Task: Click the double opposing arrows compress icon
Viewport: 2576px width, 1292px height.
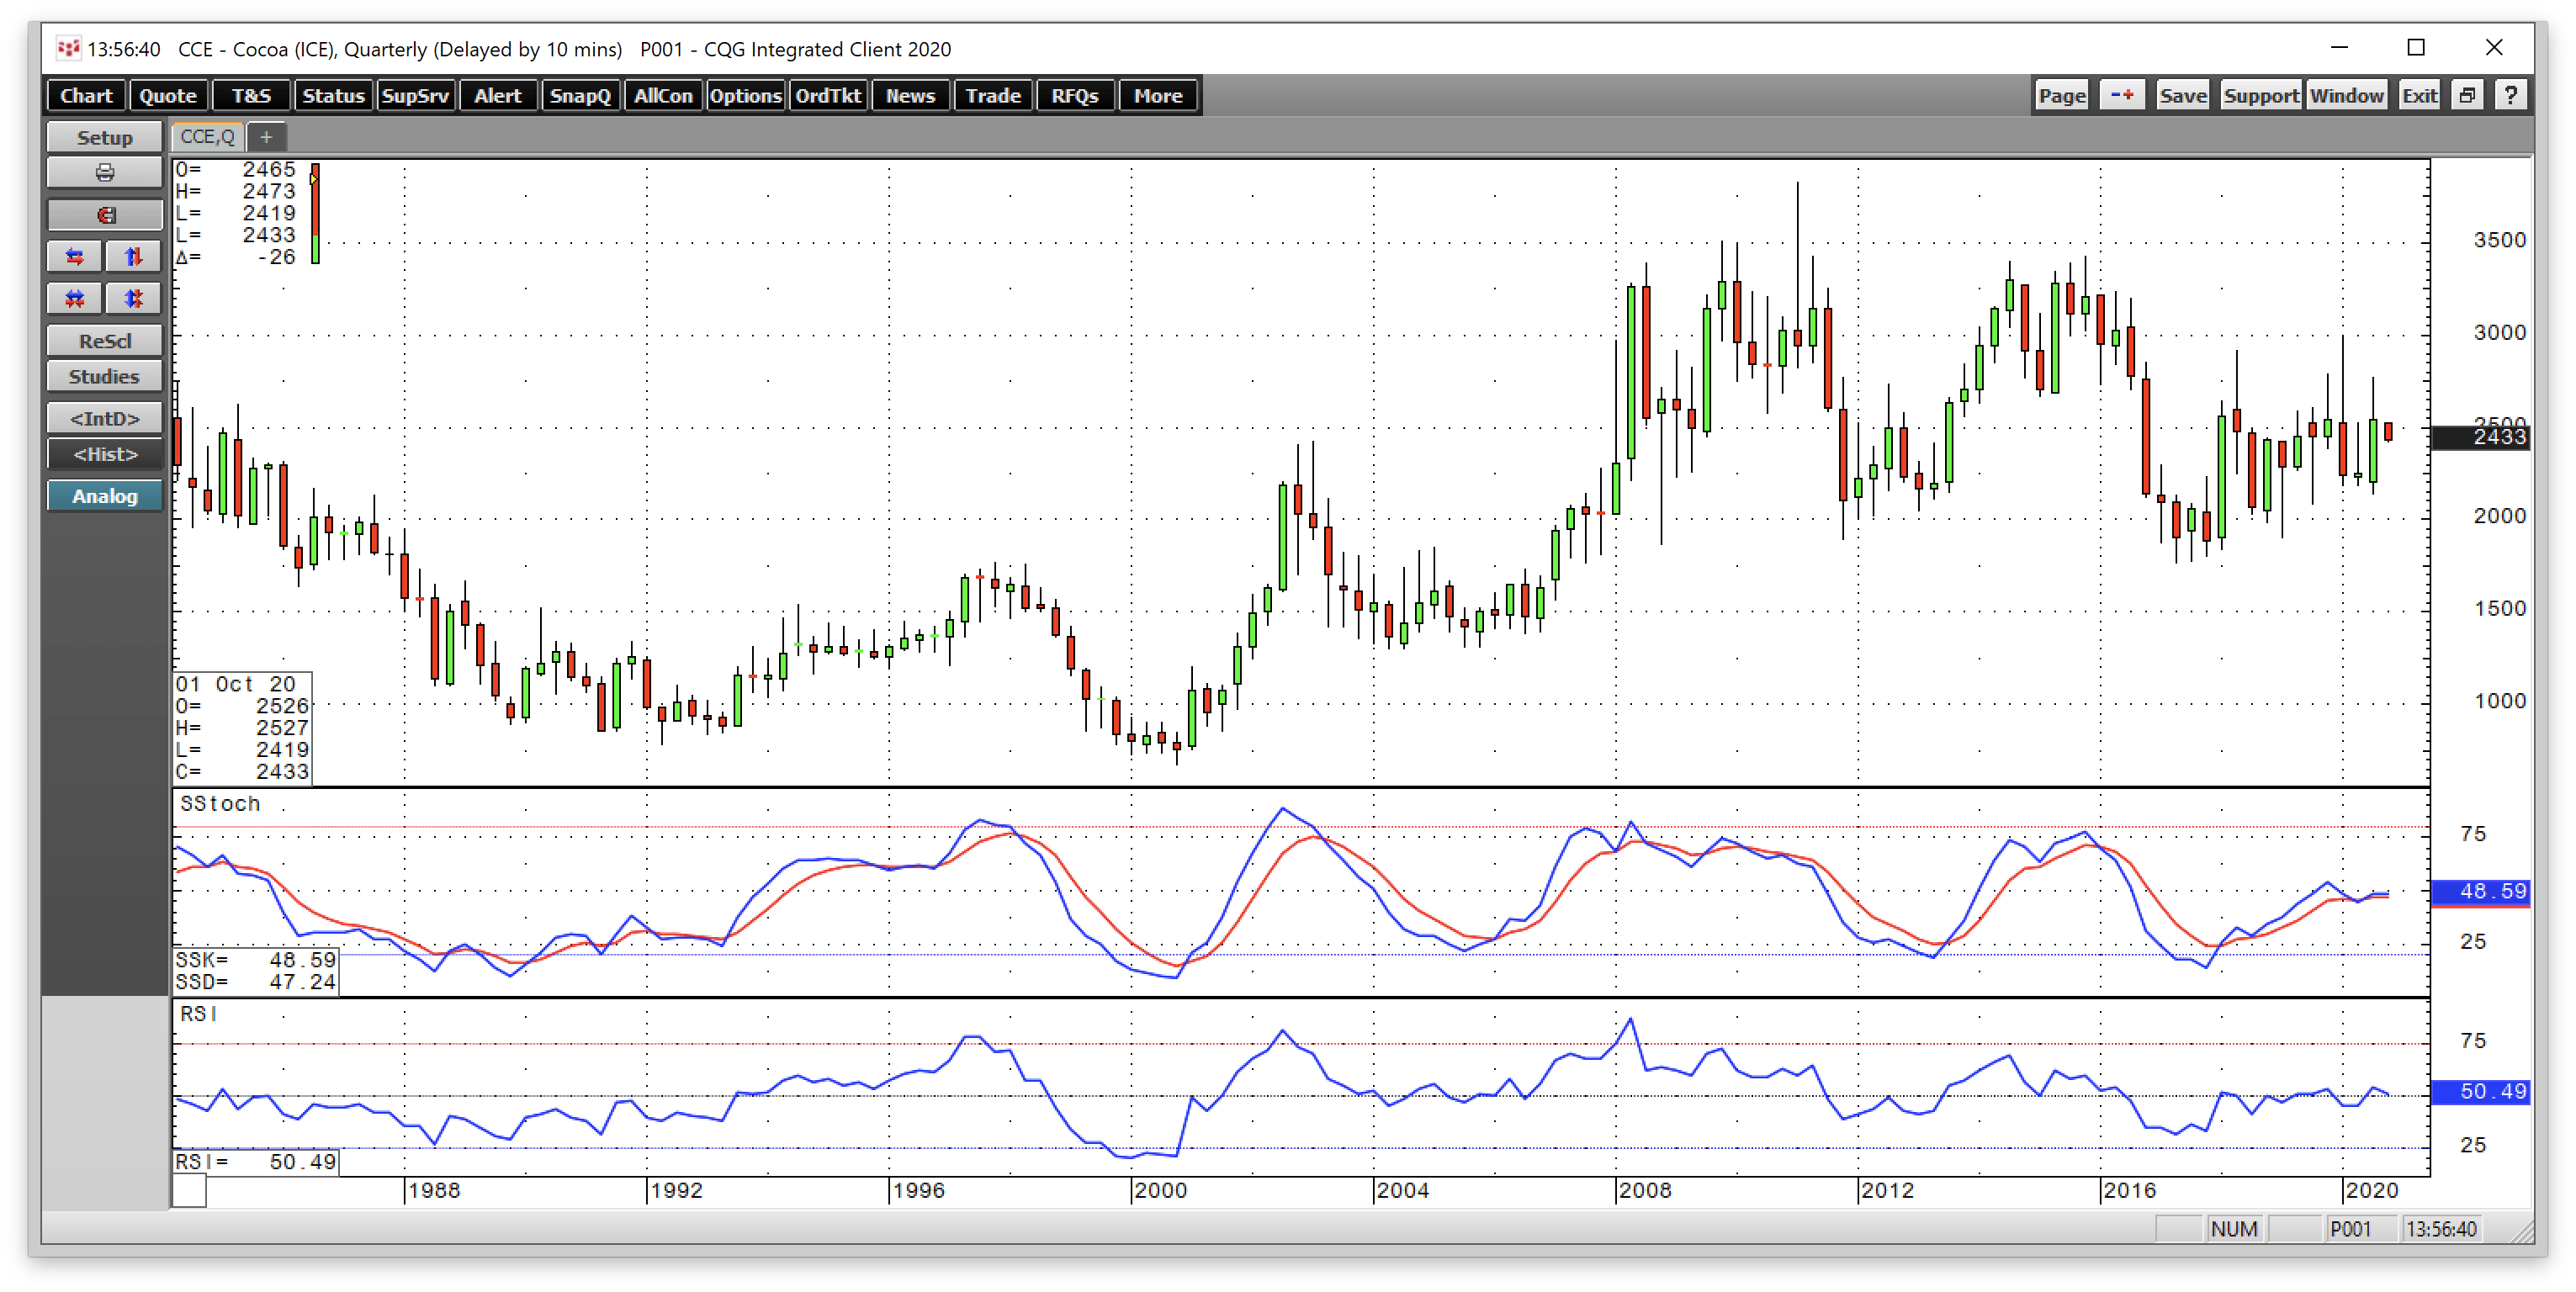Action: 74,298
